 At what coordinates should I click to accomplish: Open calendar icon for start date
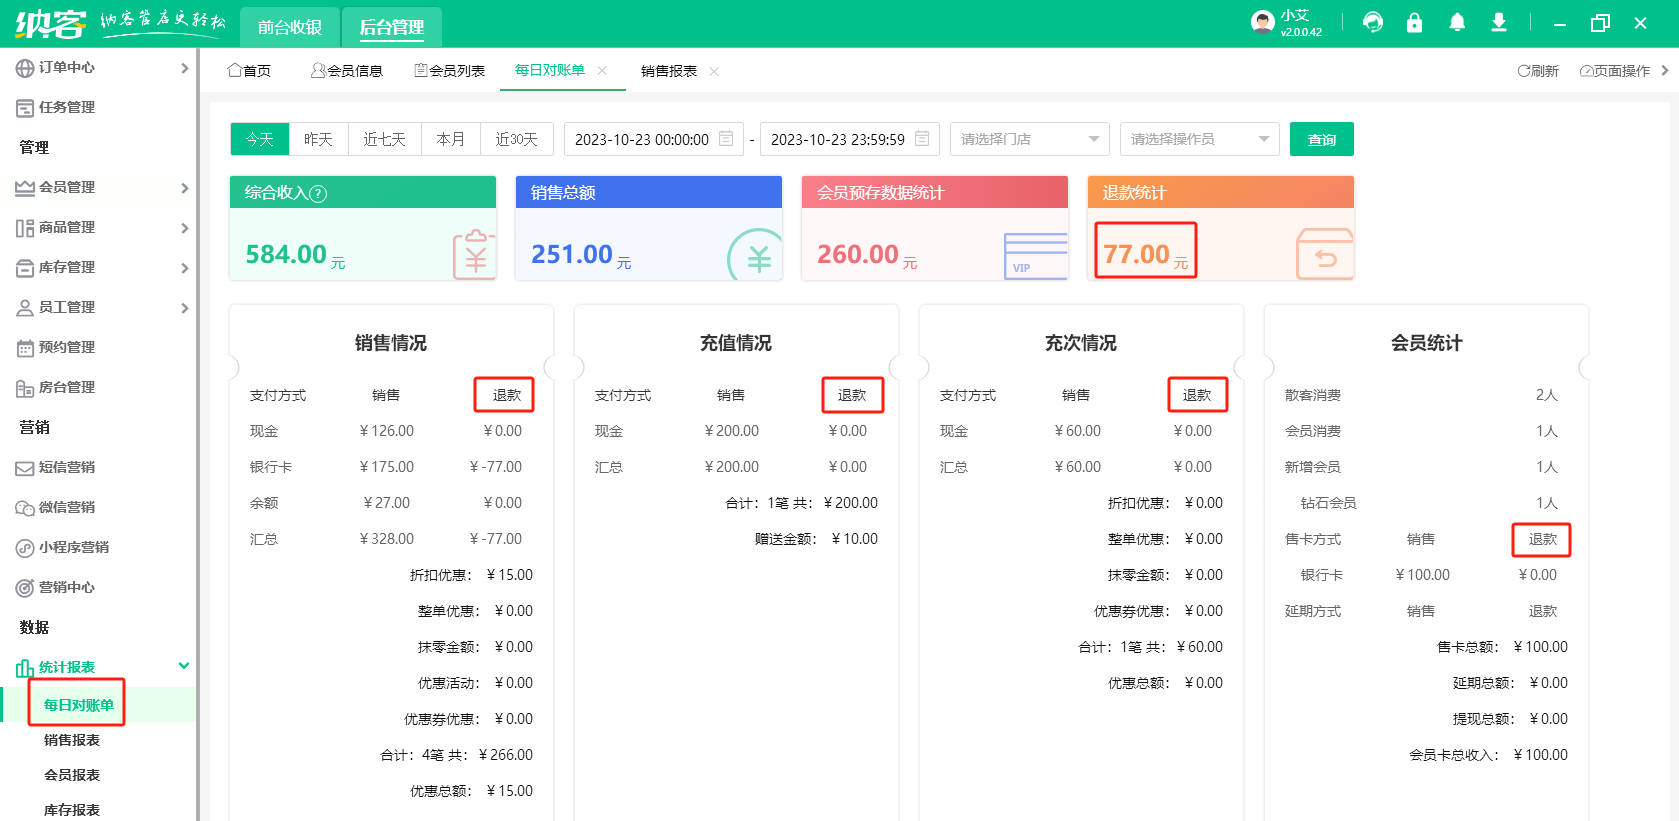(x=727, y=139)
